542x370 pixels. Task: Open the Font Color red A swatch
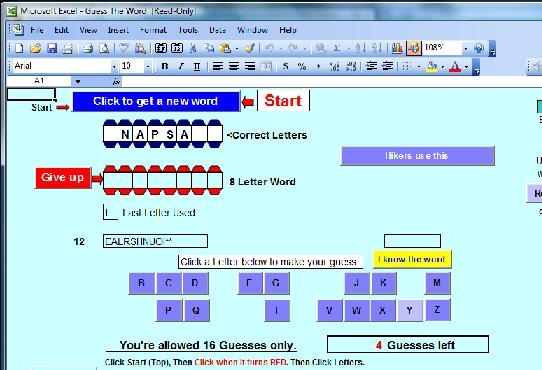point(455,66)
